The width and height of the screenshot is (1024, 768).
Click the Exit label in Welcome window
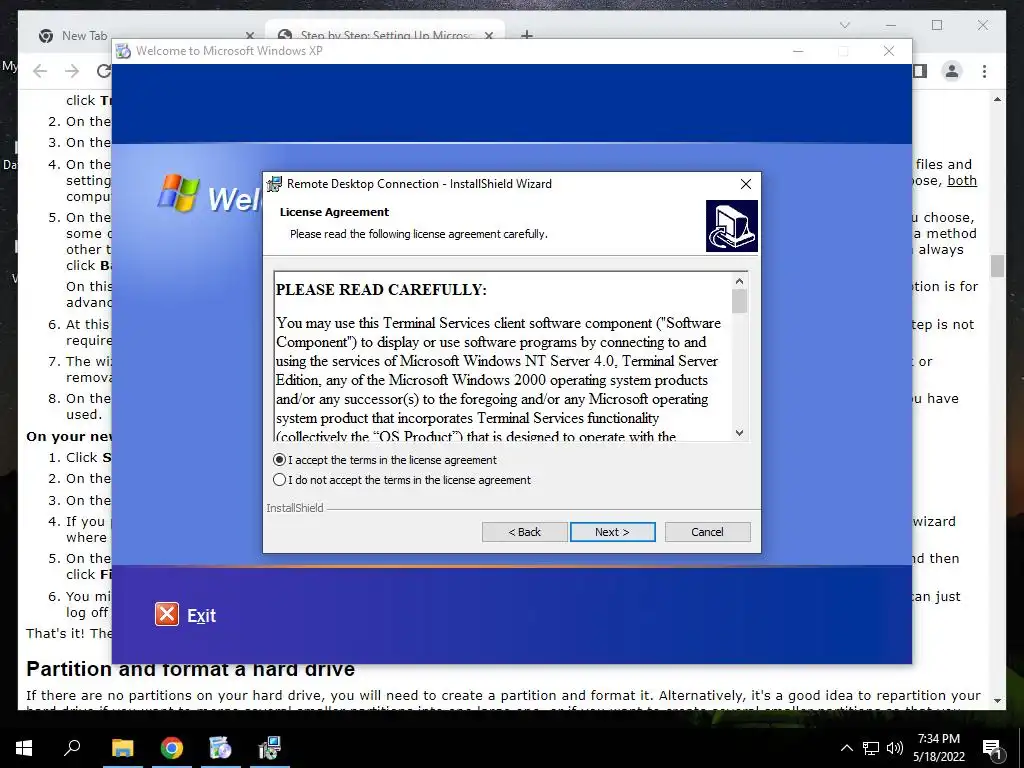point(201,616)
